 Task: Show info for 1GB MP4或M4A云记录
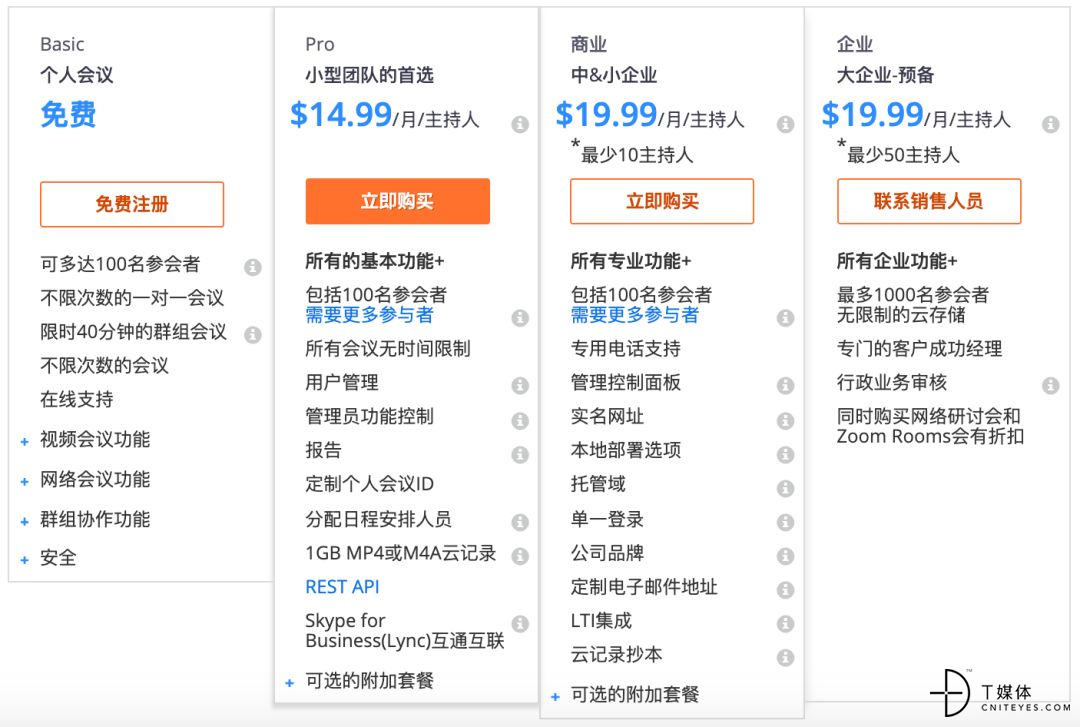click(x=520, y=556)
